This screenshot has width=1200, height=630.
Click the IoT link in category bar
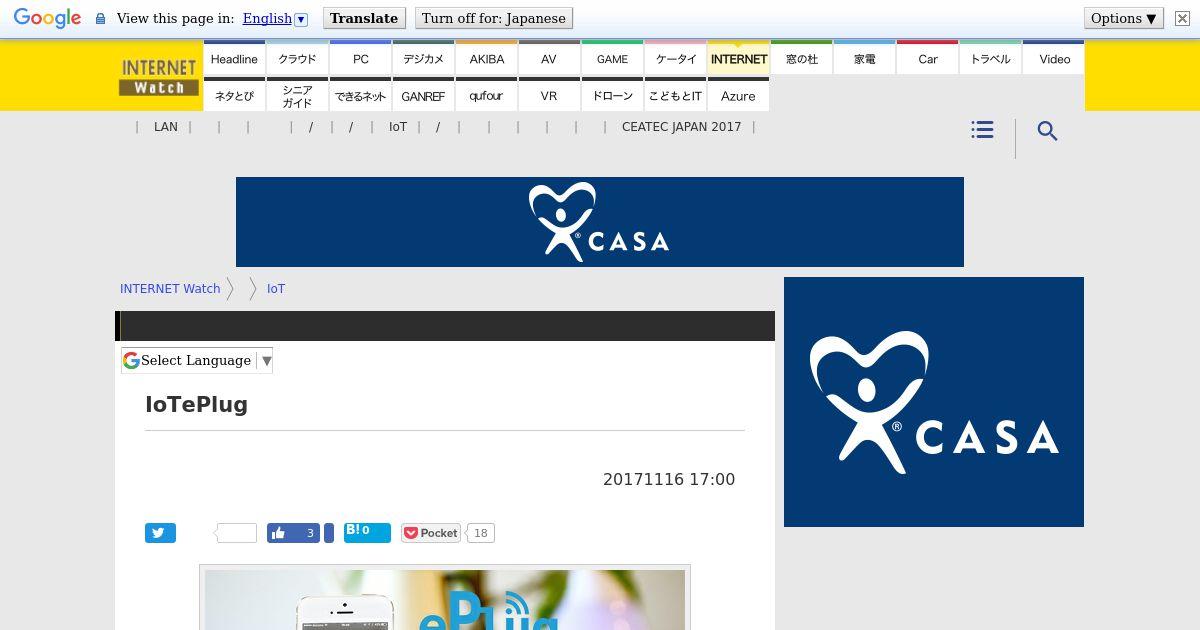[398, 127]
